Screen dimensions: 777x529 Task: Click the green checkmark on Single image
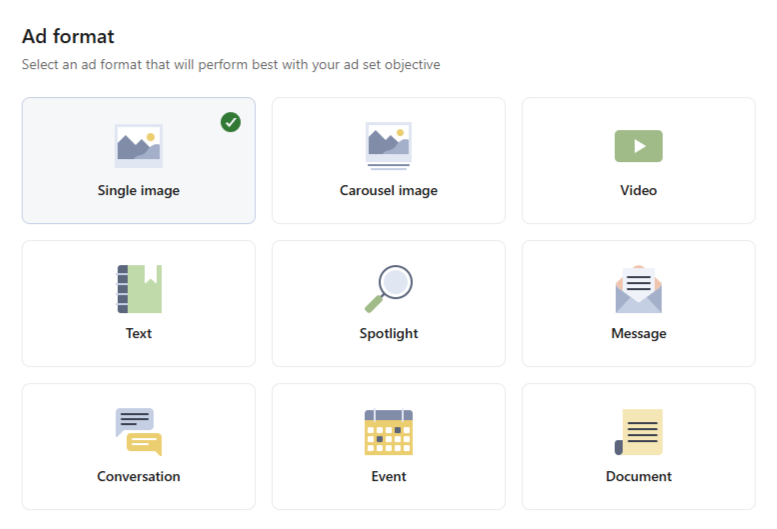[x=231, y=122]
